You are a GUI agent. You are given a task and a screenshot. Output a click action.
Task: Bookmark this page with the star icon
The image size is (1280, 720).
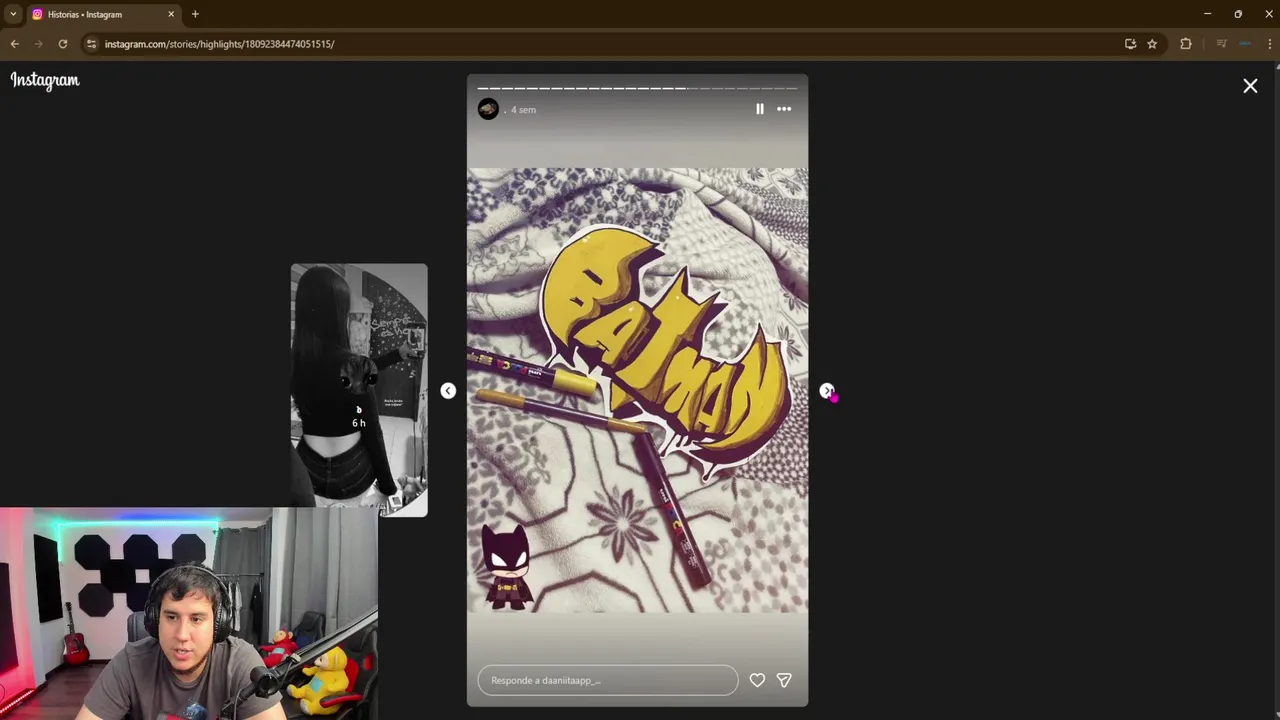click(x=1152, y=44)
